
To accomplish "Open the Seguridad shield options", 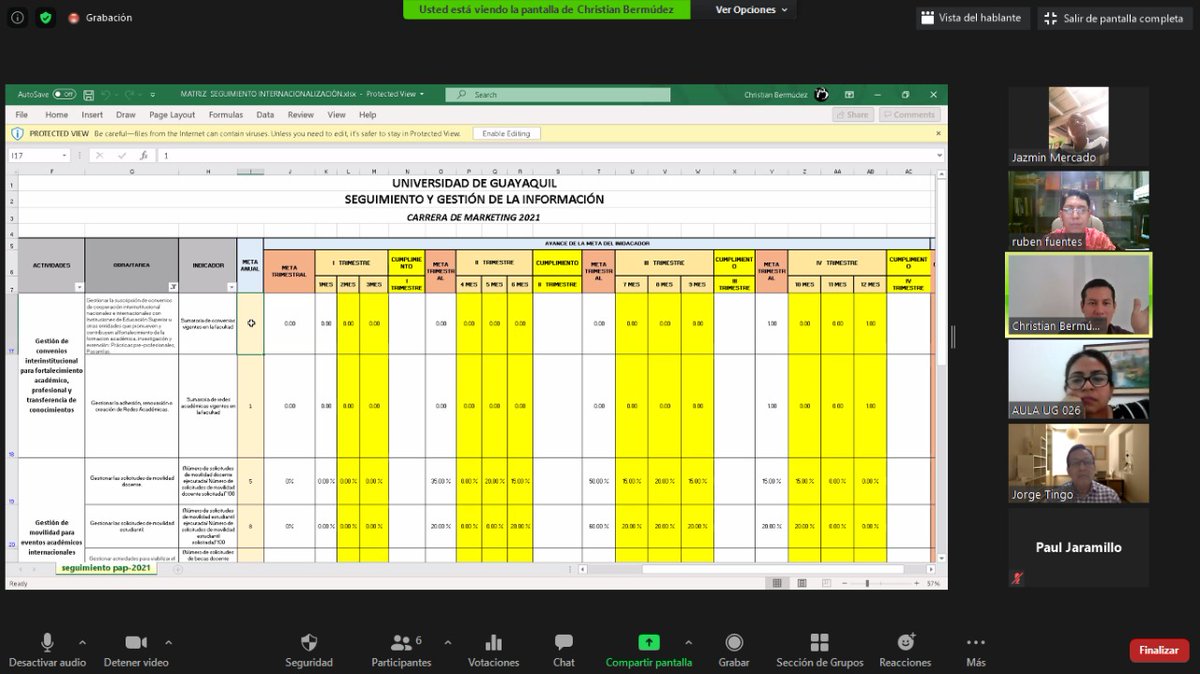I will [x=309, y=650].
